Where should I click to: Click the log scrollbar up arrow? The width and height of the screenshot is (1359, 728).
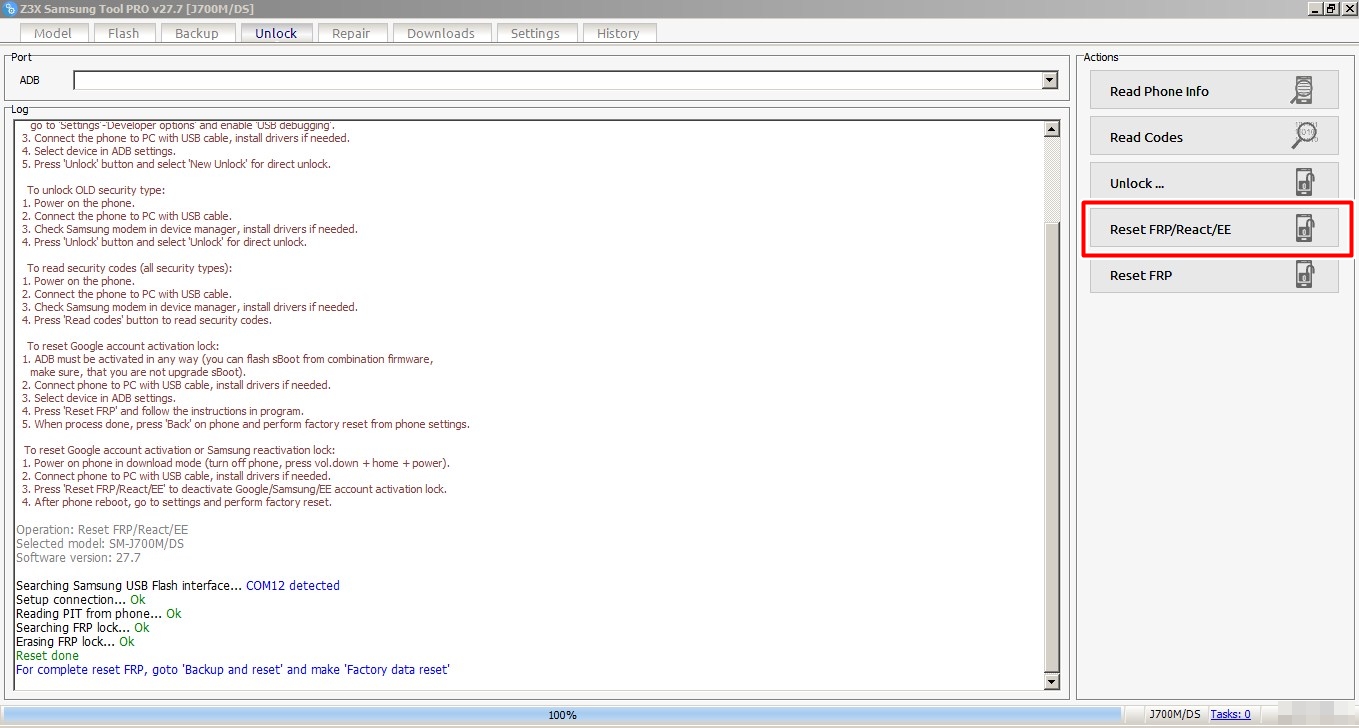pos(1051,129)
